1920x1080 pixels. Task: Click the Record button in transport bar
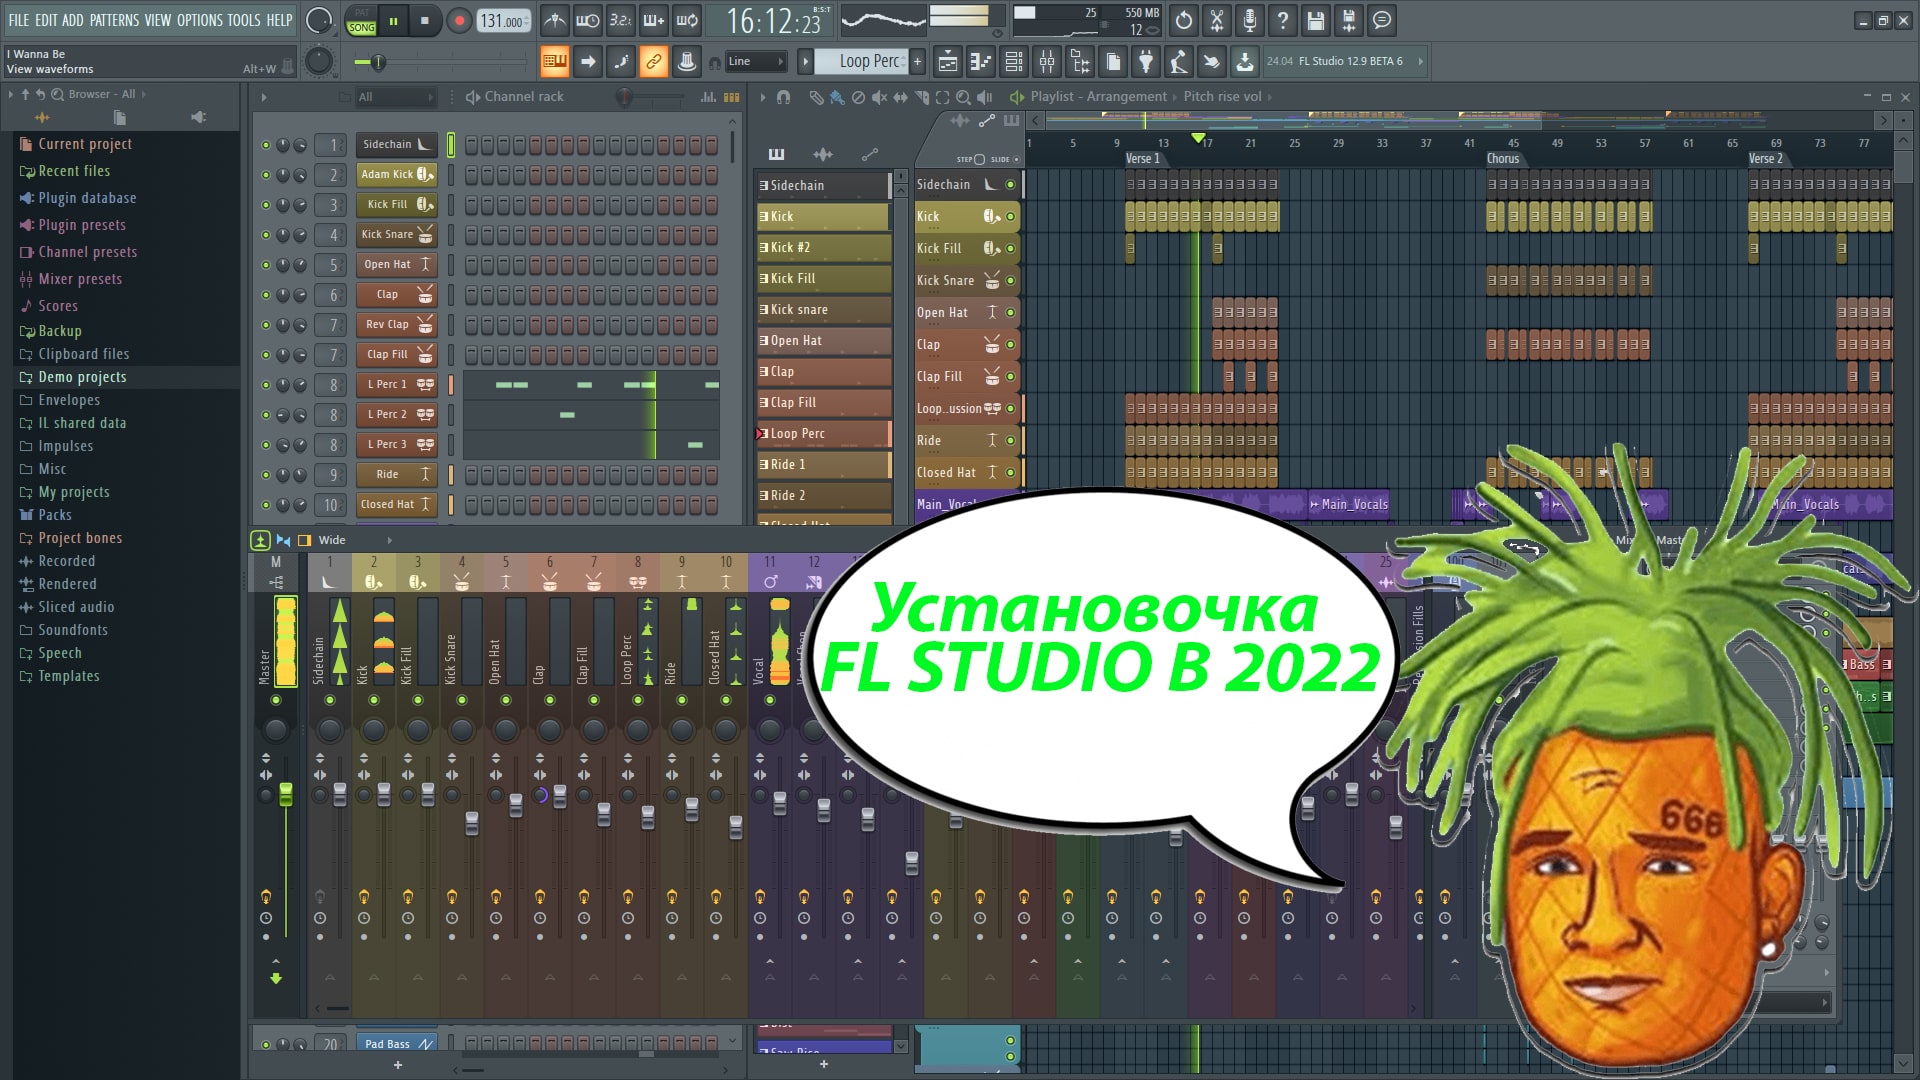[458, 20]
